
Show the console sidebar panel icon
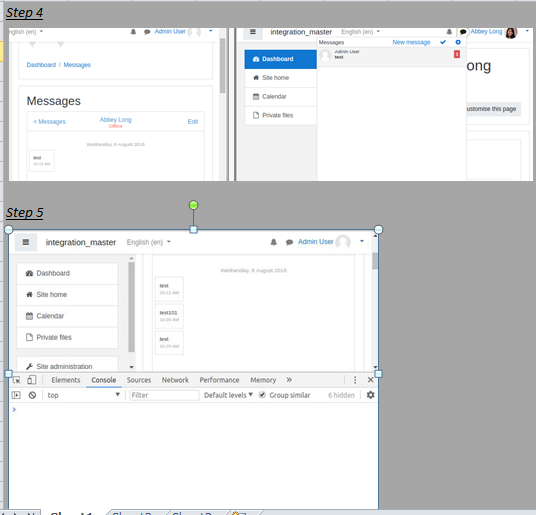coord(16,395)
